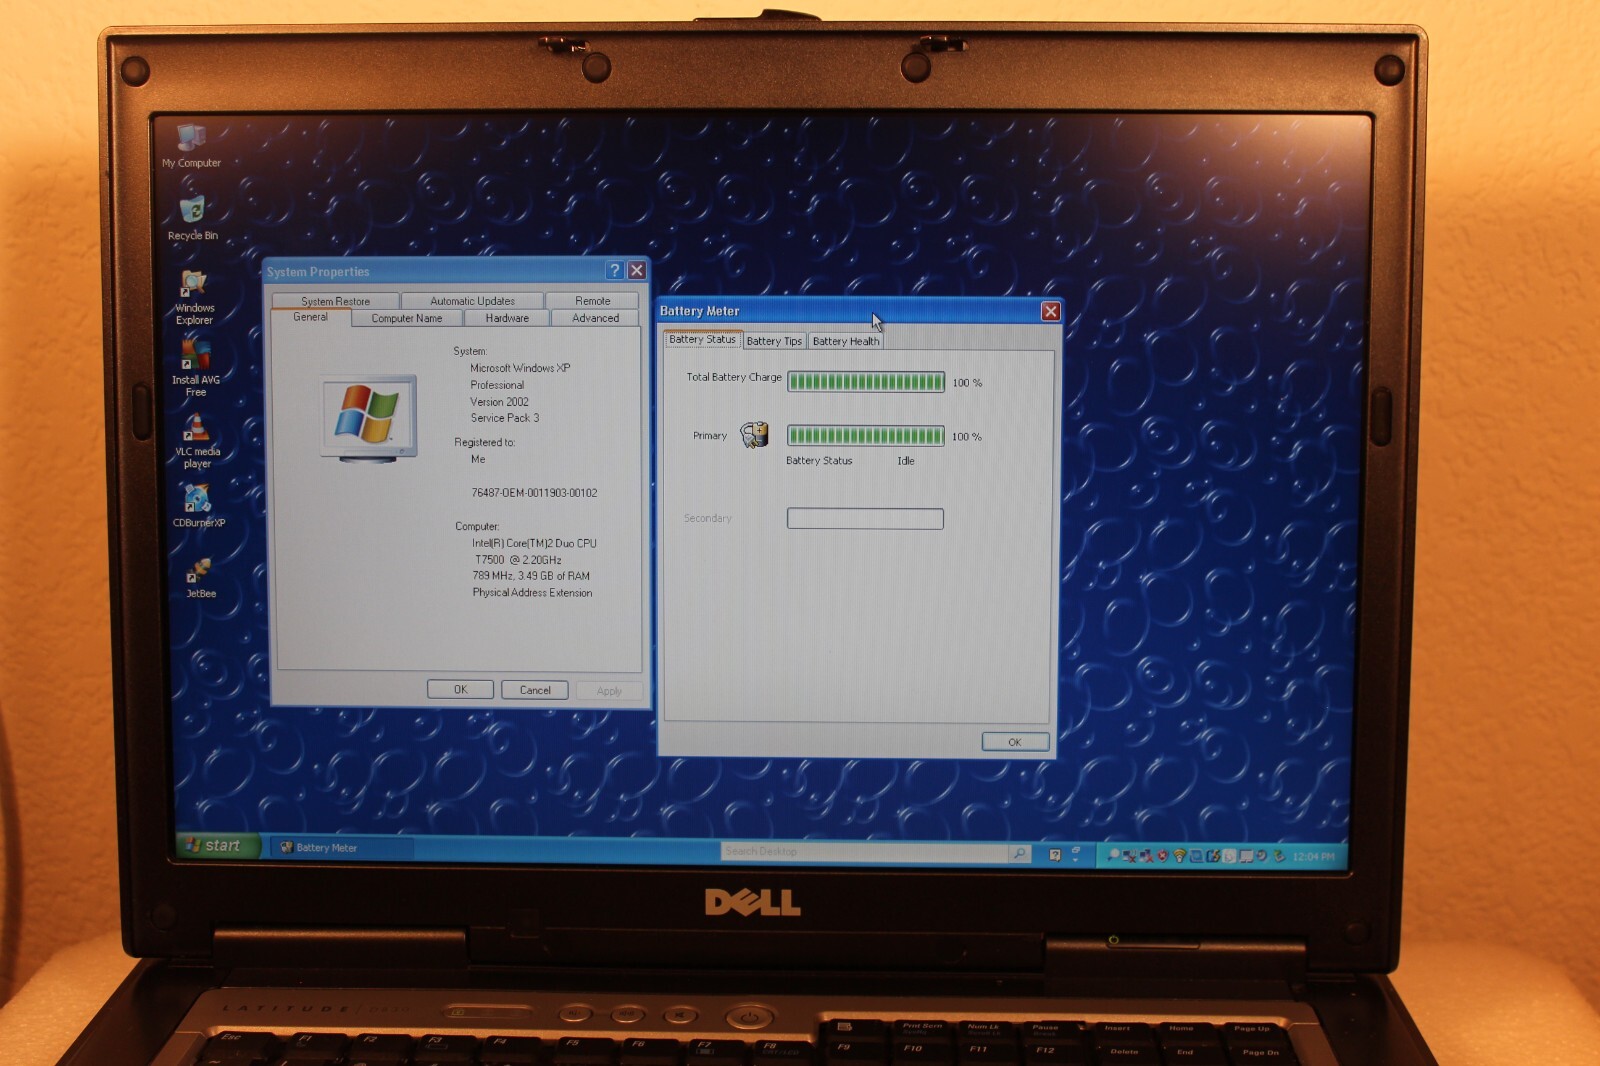Click 'Microsoft Windows XP' text
1600x1066 pixels.
click(x=520, y=368)
